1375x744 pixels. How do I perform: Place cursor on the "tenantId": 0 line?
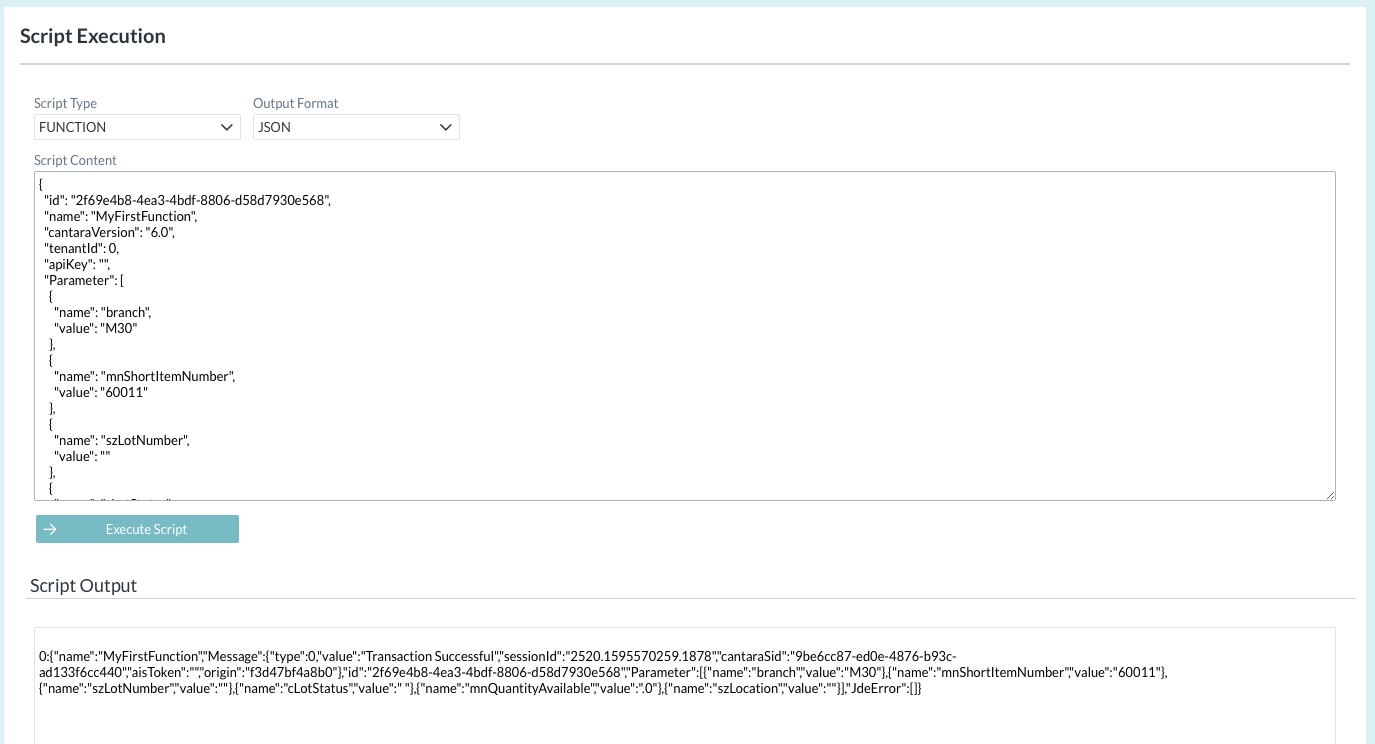point(82,248)
